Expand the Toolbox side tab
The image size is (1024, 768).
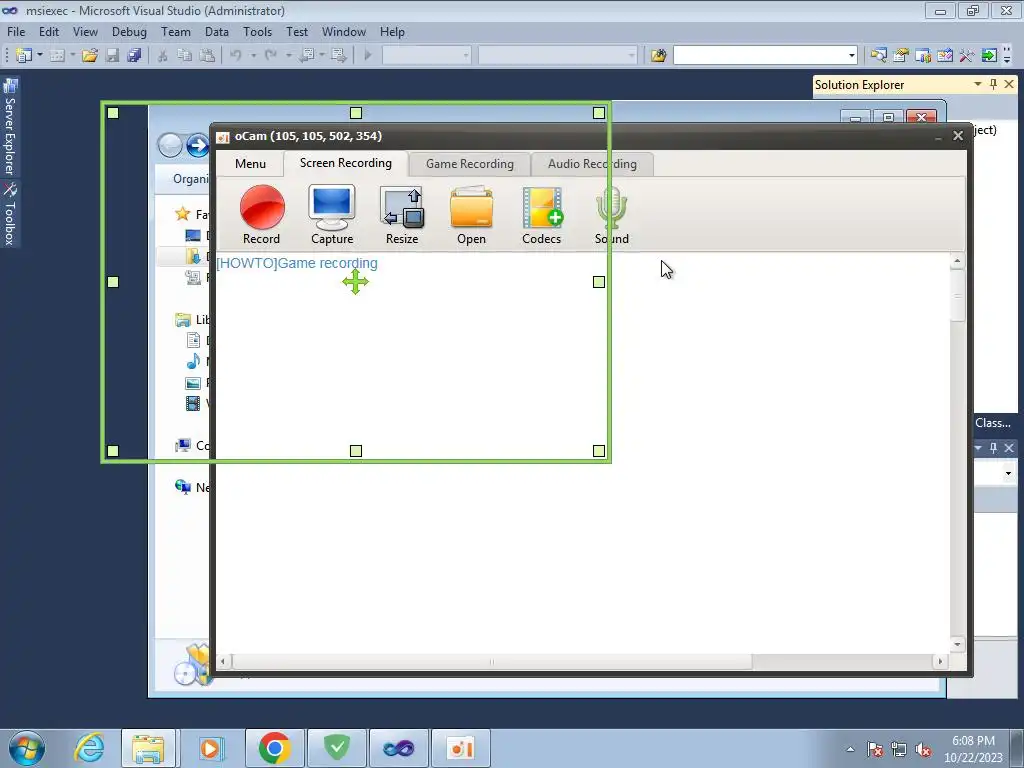click(10, 214)
